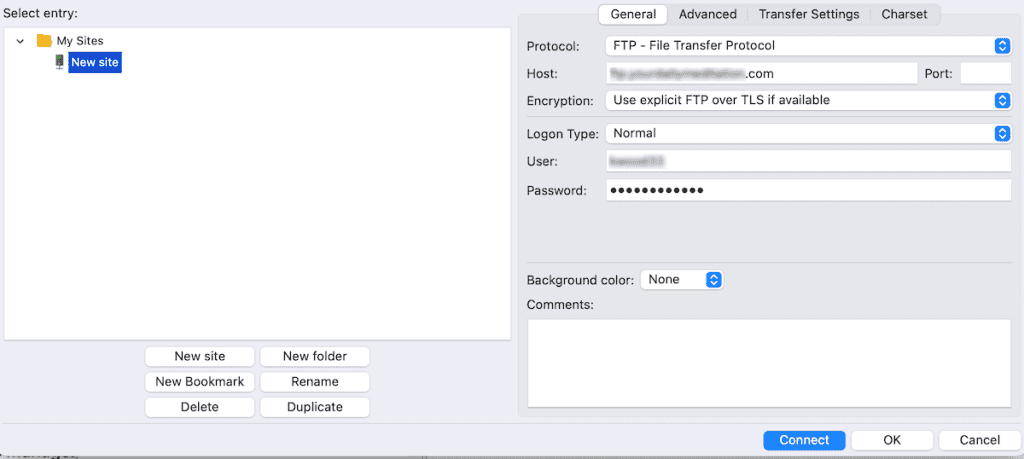Click the New site button
The image size is (1024, 459).
point(200,356)
